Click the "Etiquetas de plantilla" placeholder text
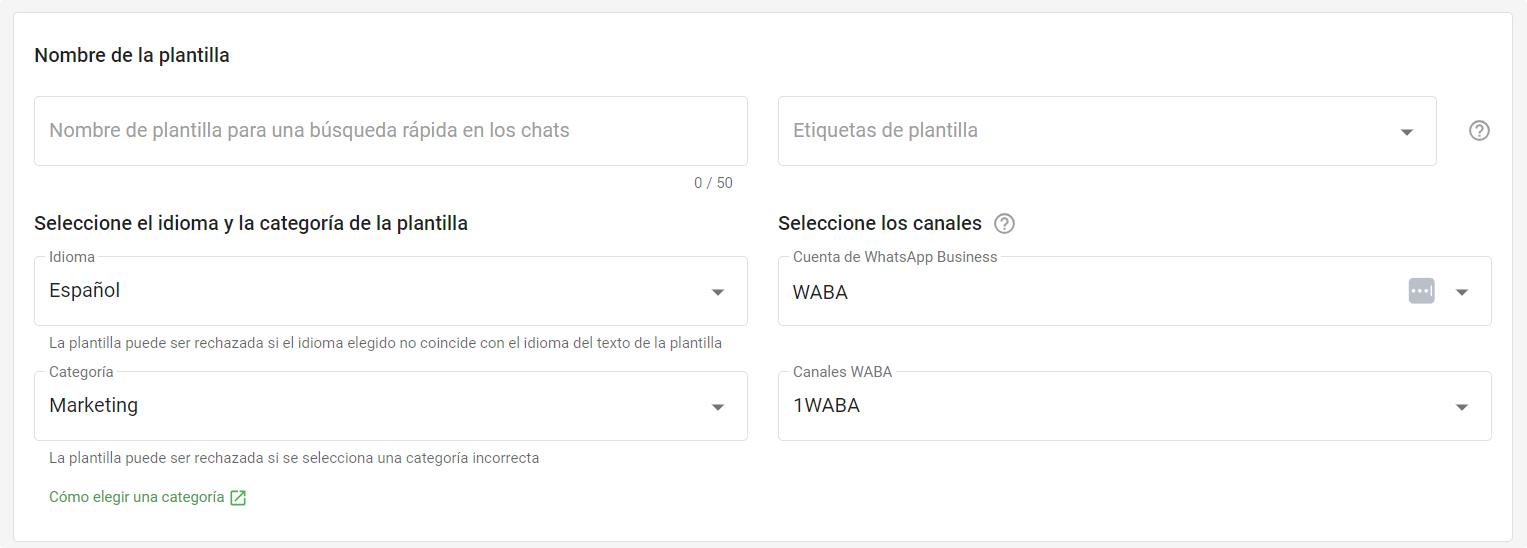 [885, 131]
